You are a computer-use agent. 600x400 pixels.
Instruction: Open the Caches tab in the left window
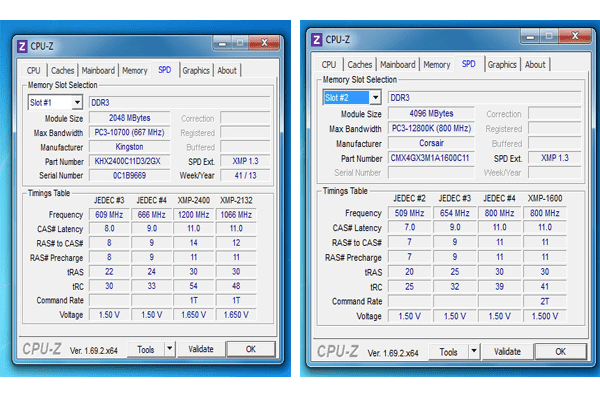pos(62,70)
